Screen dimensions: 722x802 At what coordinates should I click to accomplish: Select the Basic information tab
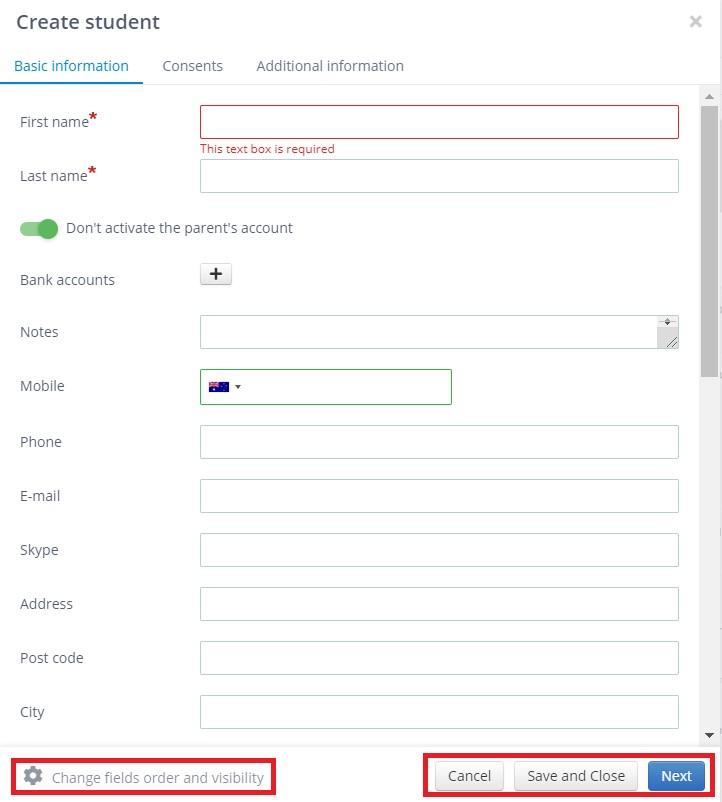(x=71, y=66)
